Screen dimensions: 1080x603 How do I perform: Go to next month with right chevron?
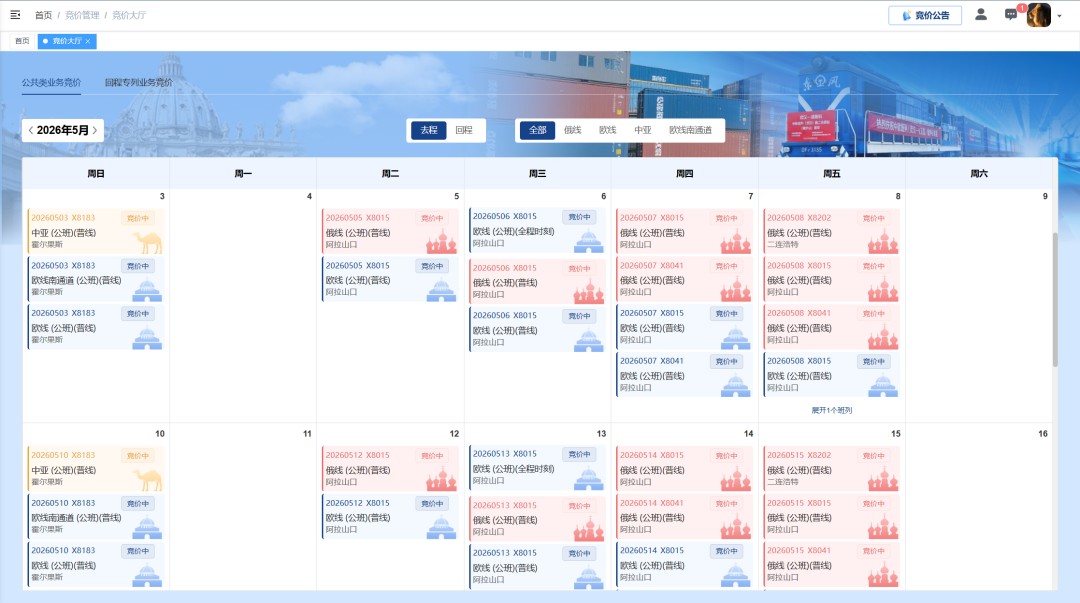[95, 130]
